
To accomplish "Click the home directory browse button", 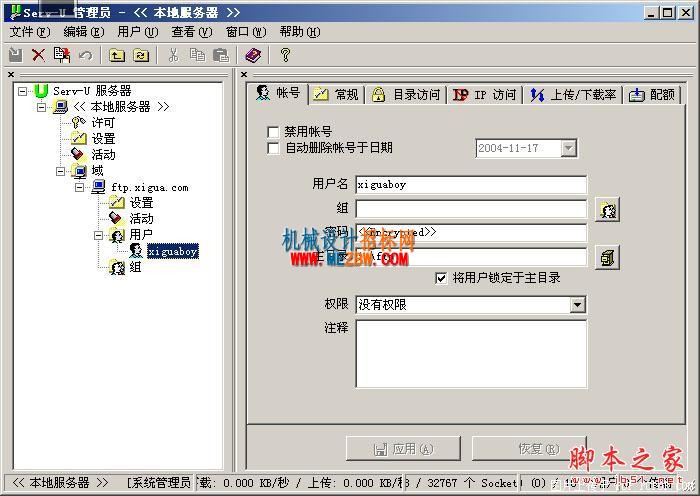I will (608, 258).
